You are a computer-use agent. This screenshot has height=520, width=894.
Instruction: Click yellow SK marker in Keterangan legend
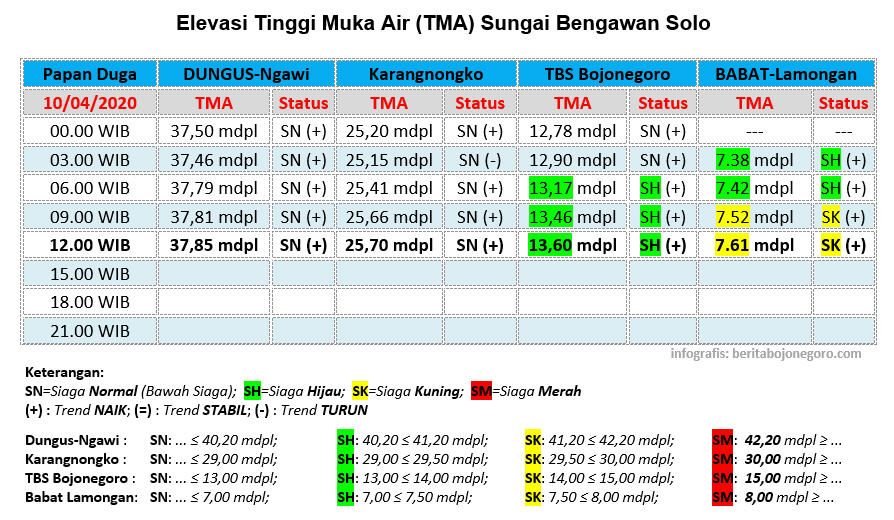(x=360, y=391)
